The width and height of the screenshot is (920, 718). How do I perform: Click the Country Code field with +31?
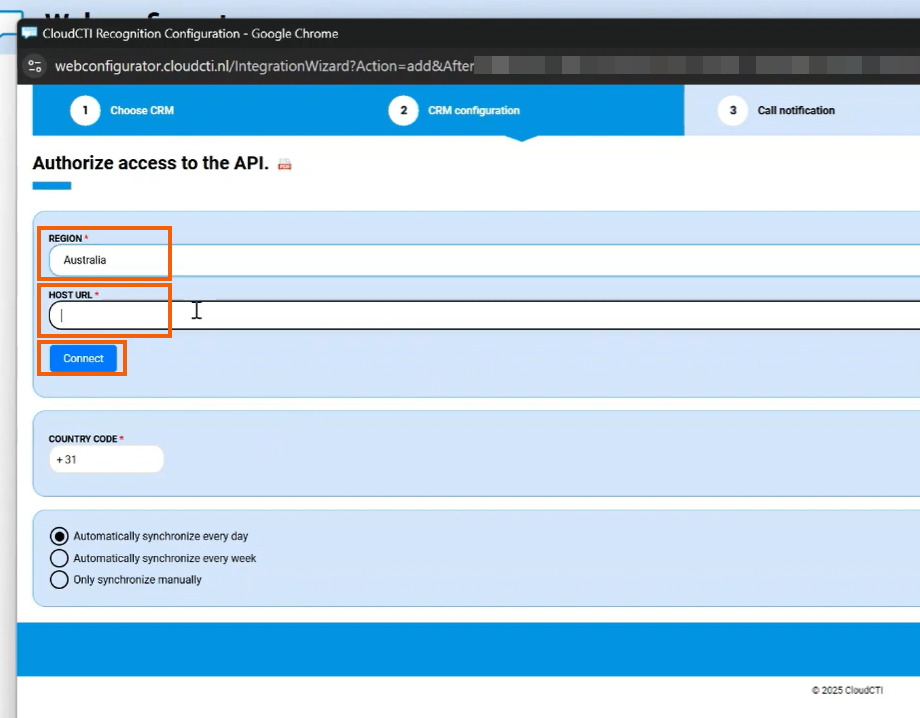tap(106, 460)
